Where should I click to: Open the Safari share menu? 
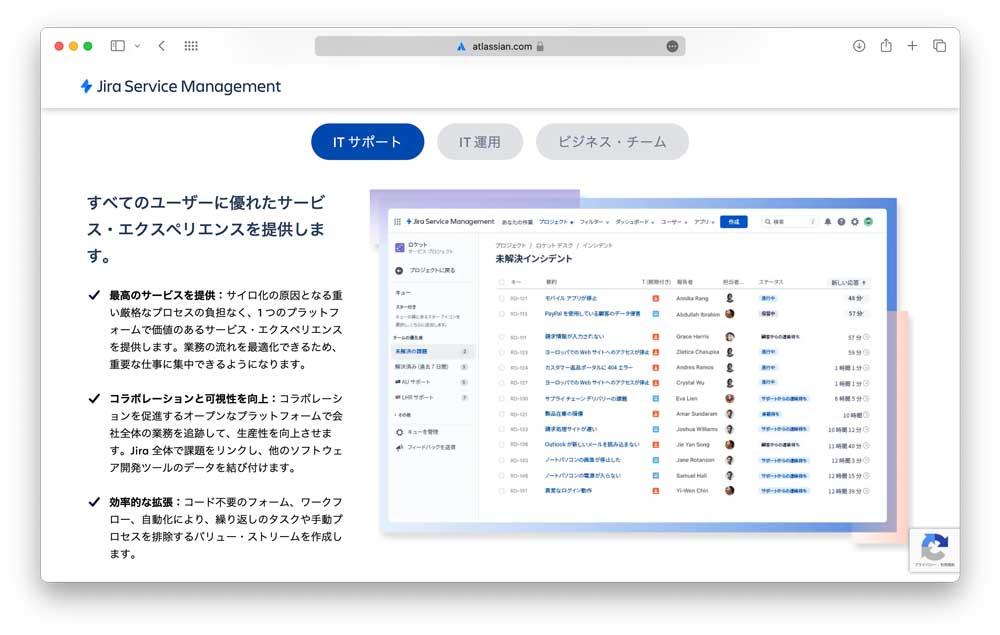click(886, 45)
